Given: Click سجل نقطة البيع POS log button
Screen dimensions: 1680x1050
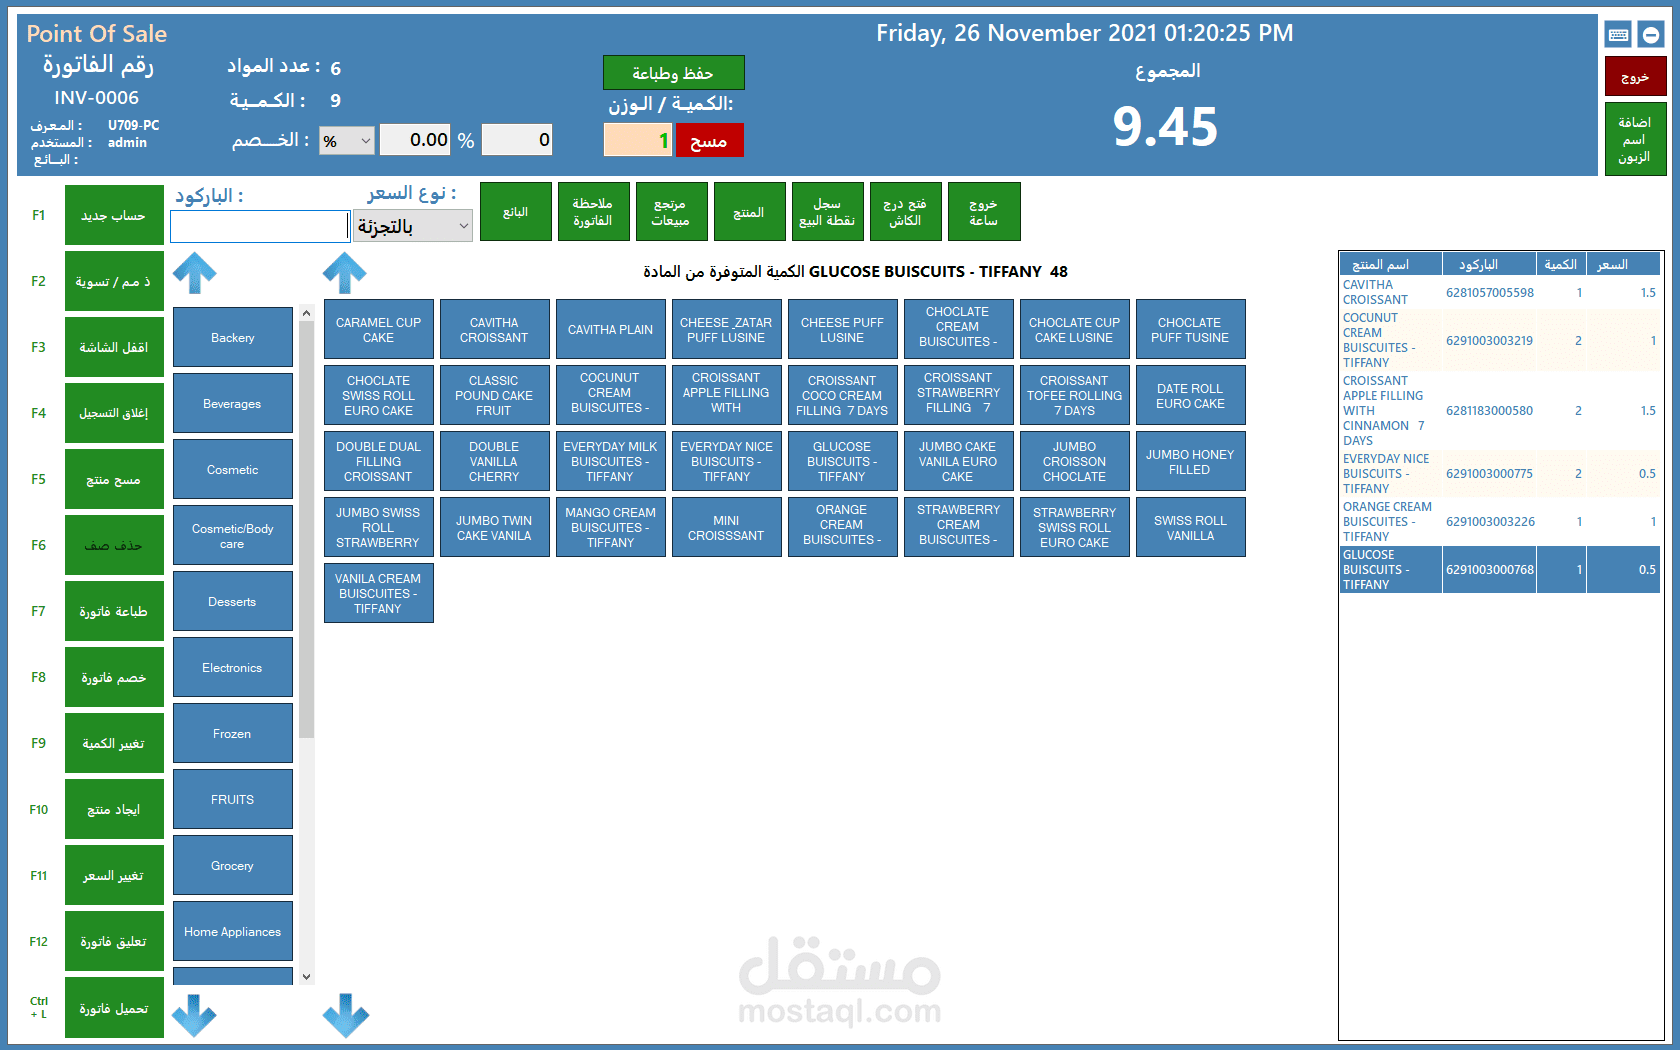Looking at the screenshot, I should pos(827,212).
